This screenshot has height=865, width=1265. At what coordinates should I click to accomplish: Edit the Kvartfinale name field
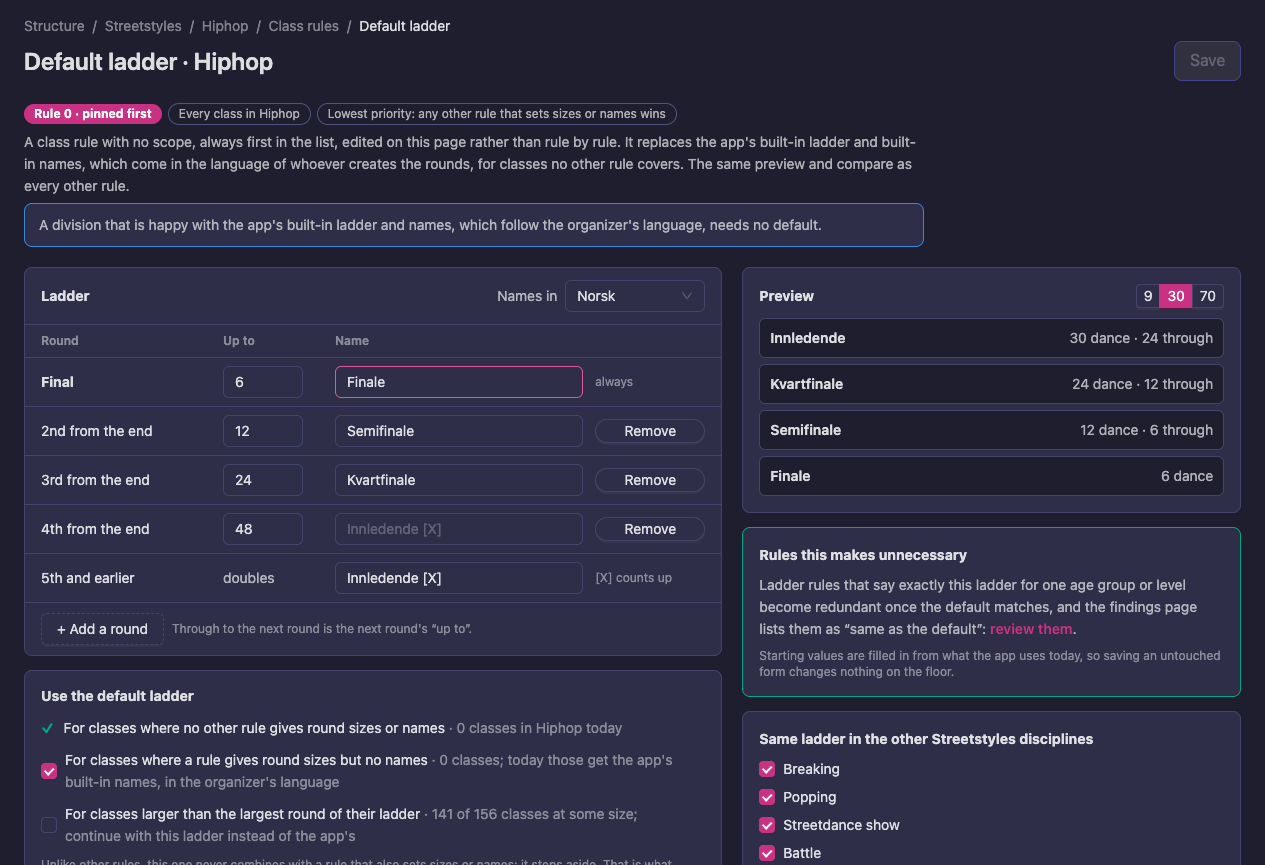459,480
